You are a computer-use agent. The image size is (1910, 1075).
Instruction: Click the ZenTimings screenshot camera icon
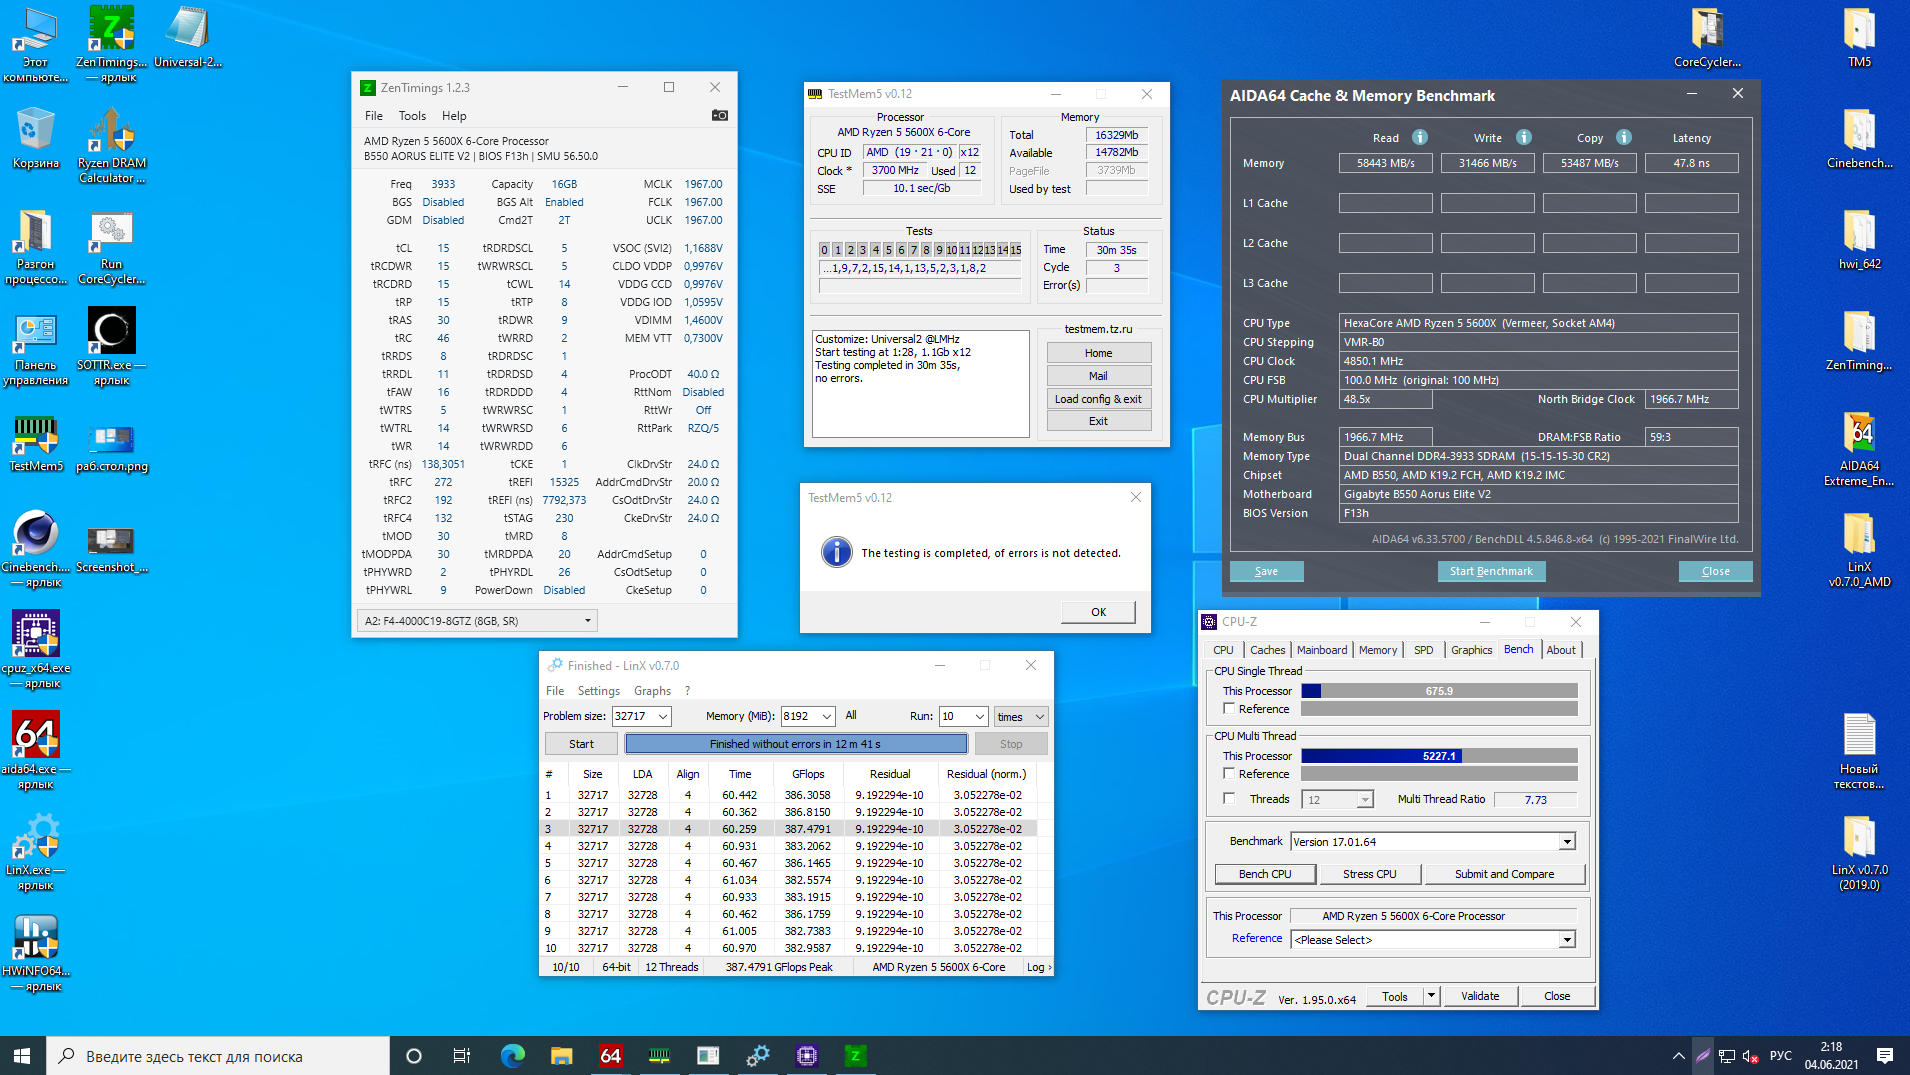[x=719, y=116]
